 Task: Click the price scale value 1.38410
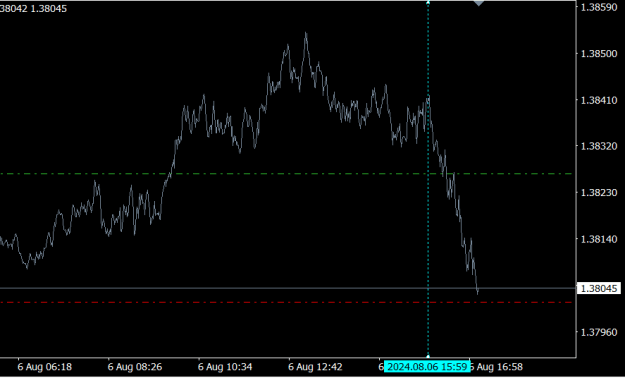coord(599,100)
